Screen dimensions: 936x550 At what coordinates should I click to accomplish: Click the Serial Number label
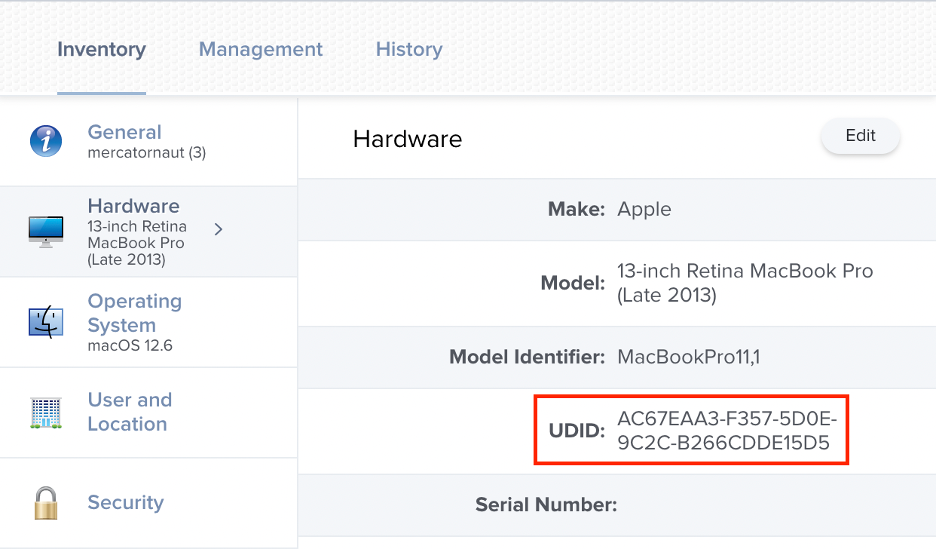click(546, 505)
